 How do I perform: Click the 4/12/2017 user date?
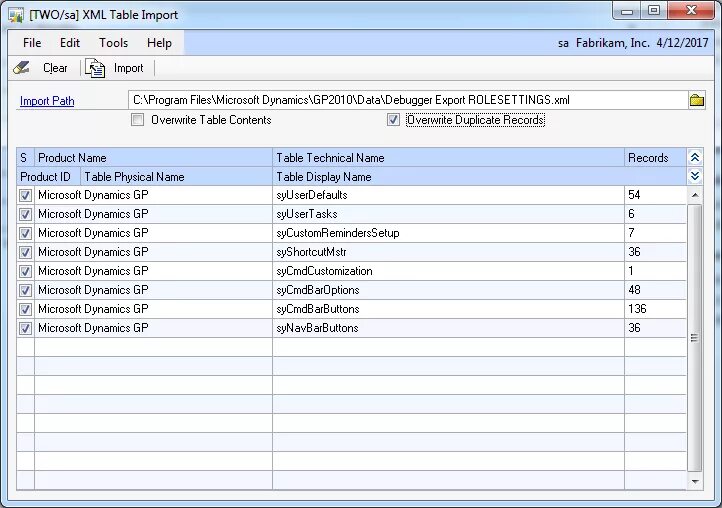(682, 43)
